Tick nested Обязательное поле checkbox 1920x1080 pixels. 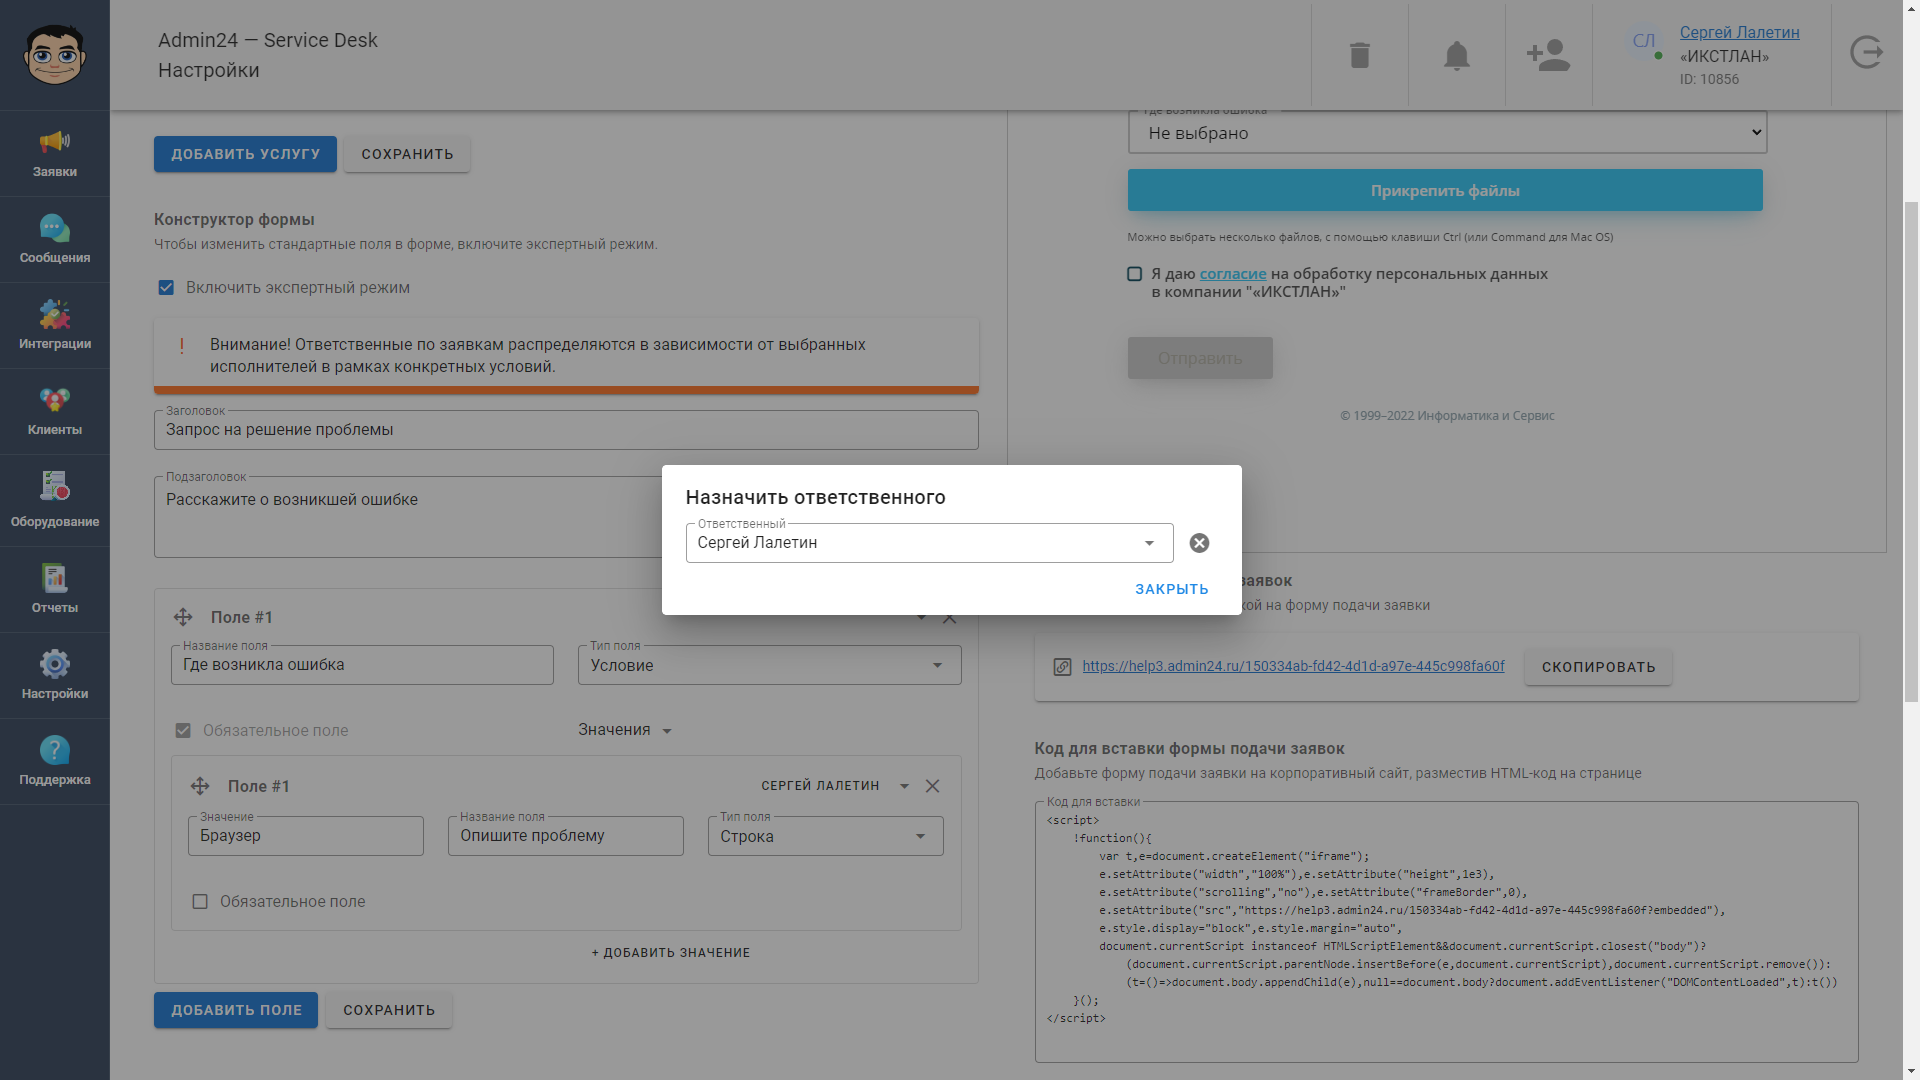point(200,902)
